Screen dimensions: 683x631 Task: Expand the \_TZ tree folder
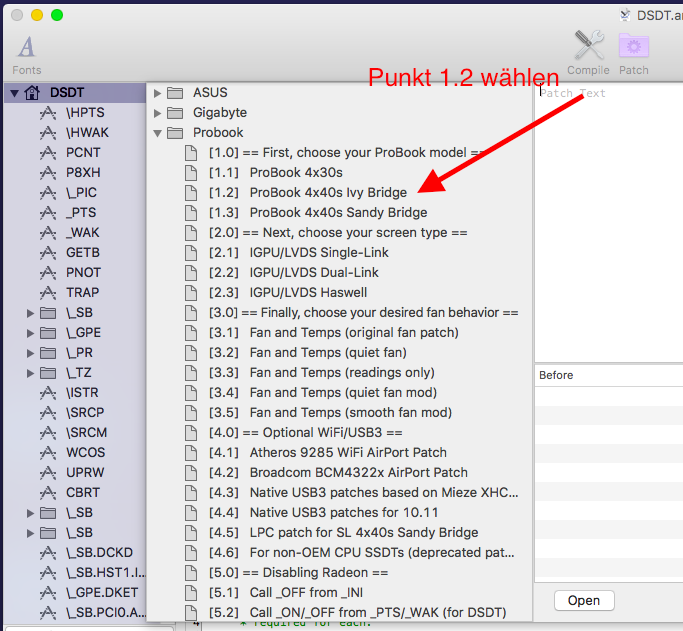click(30, 373)
